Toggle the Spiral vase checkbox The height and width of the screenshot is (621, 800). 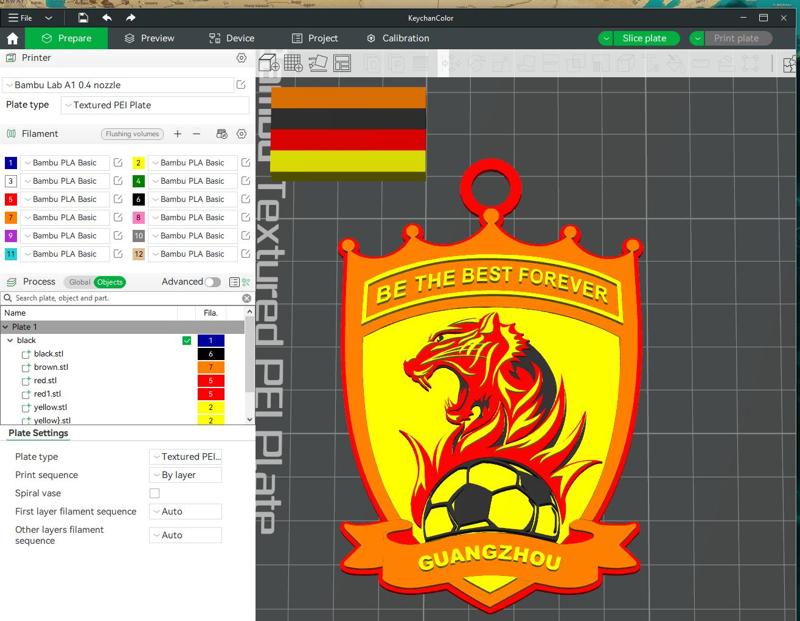[x=155, y=493]
